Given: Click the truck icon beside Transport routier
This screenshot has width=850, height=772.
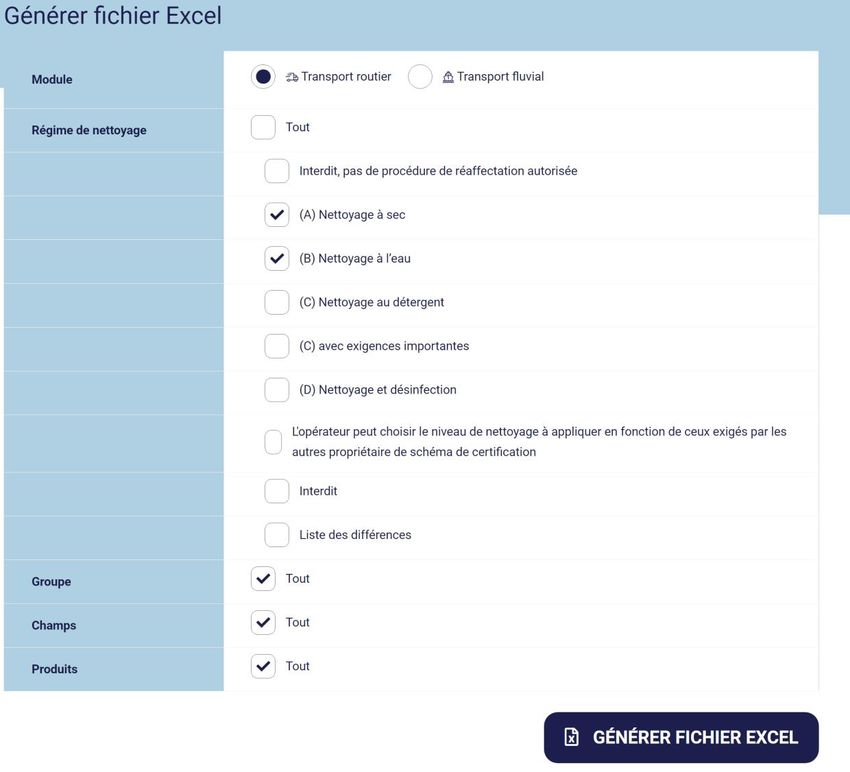Looking at the screenshot, I should click(x=292, y=77).
